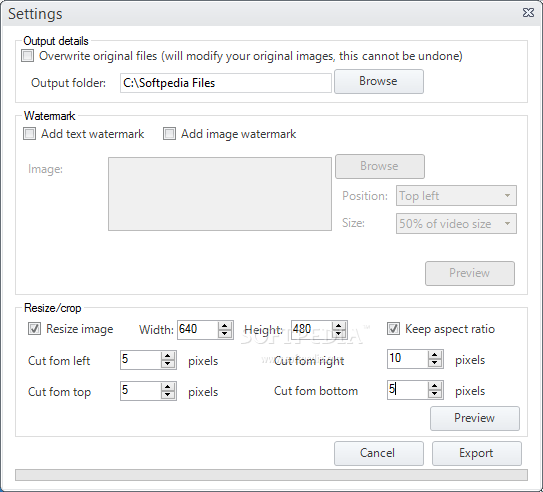This screenshot has height=492, width=543.
Task: Tick the Add text watermark checkbox
Action: click(x=29, y=134)
